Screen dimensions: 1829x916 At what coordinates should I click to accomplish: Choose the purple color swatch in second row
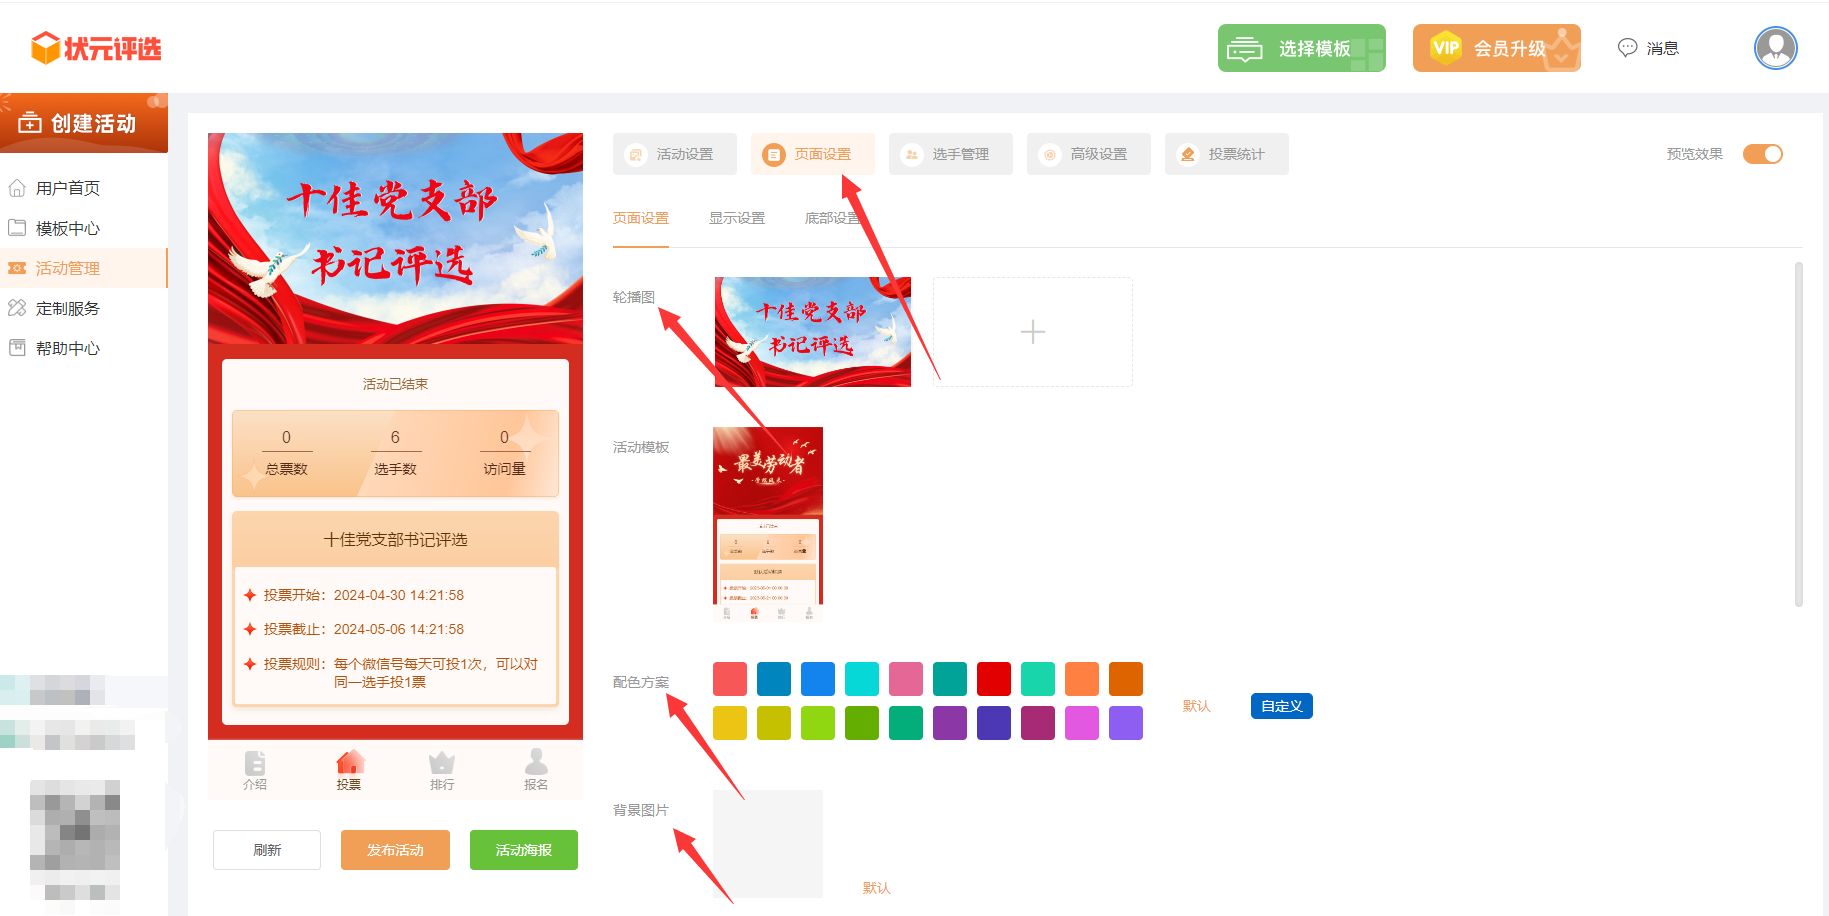coord(949,723)
